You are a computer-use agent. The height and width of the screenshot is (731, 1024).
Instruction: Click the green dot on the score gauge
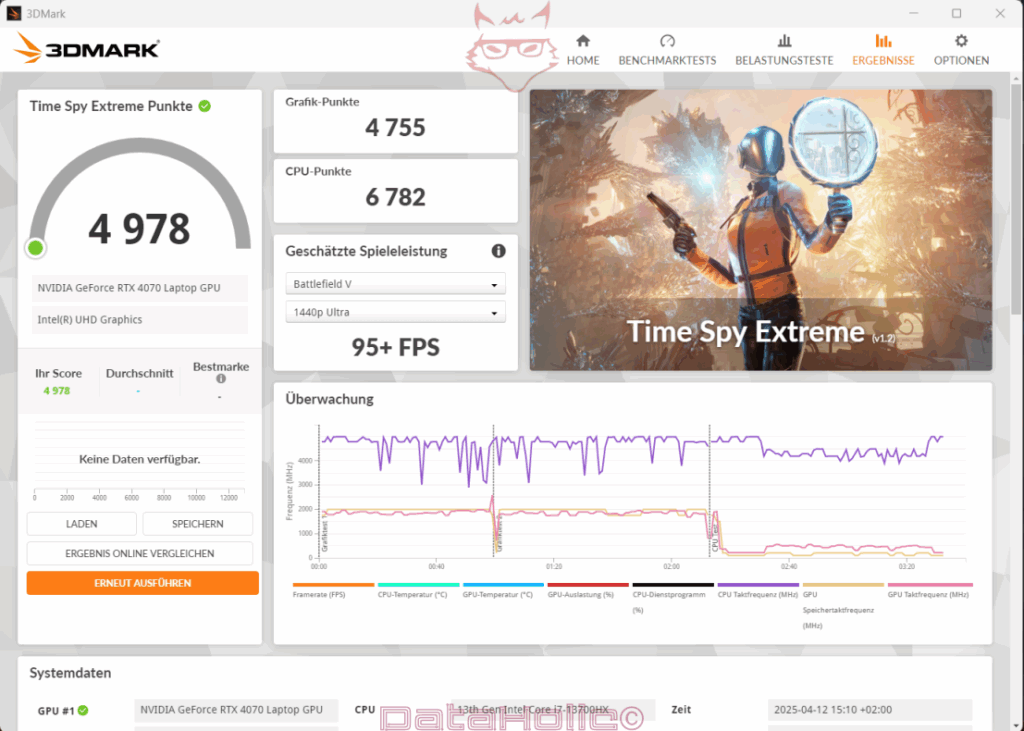click(x=36, y=248)
